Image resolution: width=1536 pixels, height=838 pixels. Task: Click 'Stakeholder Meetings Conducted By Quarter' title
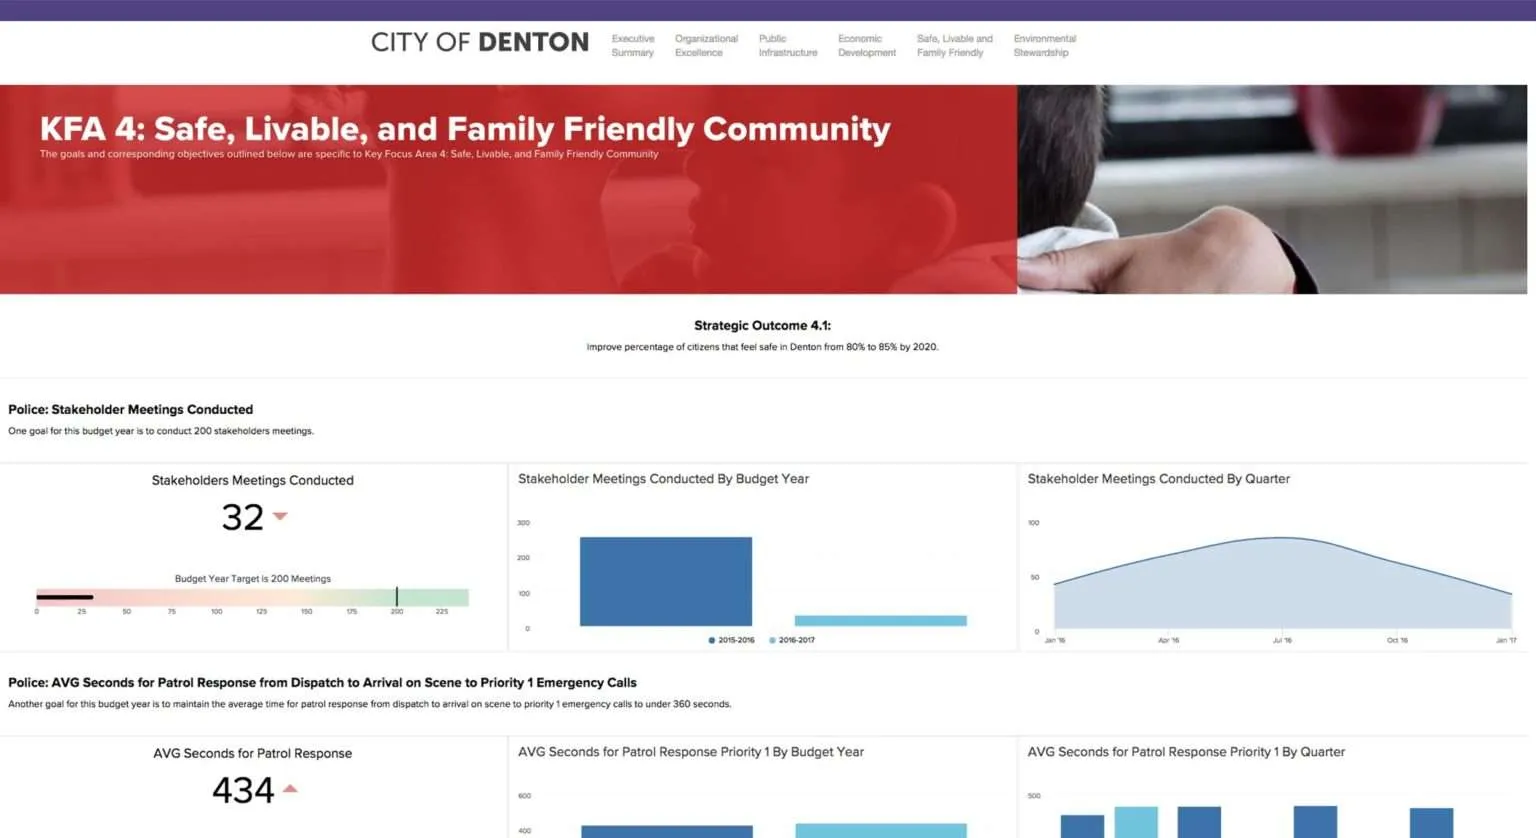click(1159, 479)
